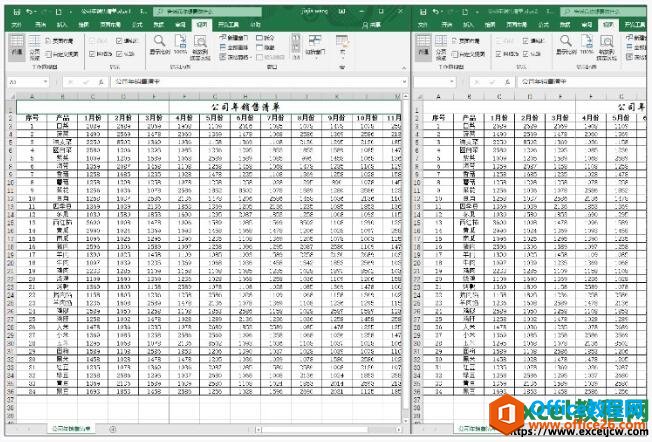Click New file icon in left window toolbar

point(59,12)
